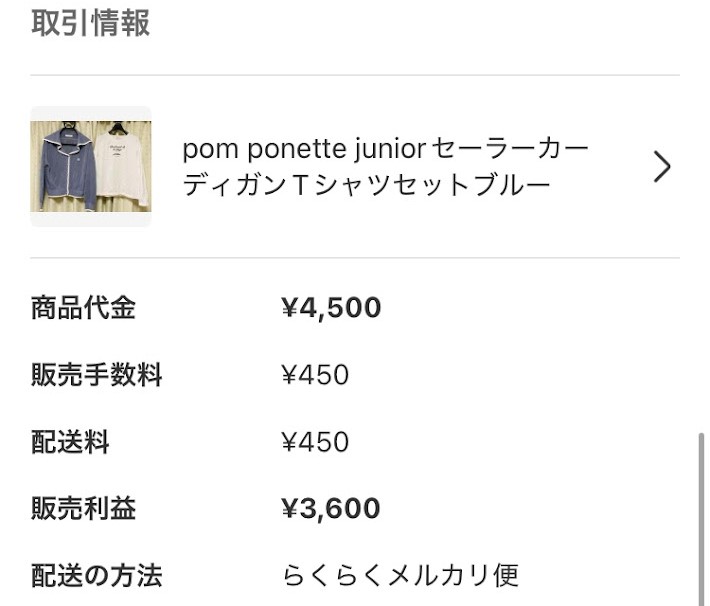Viewport: 710px width, 606px height.
Task: Select the 配送の方法 label
Action: tap(96, 575)
